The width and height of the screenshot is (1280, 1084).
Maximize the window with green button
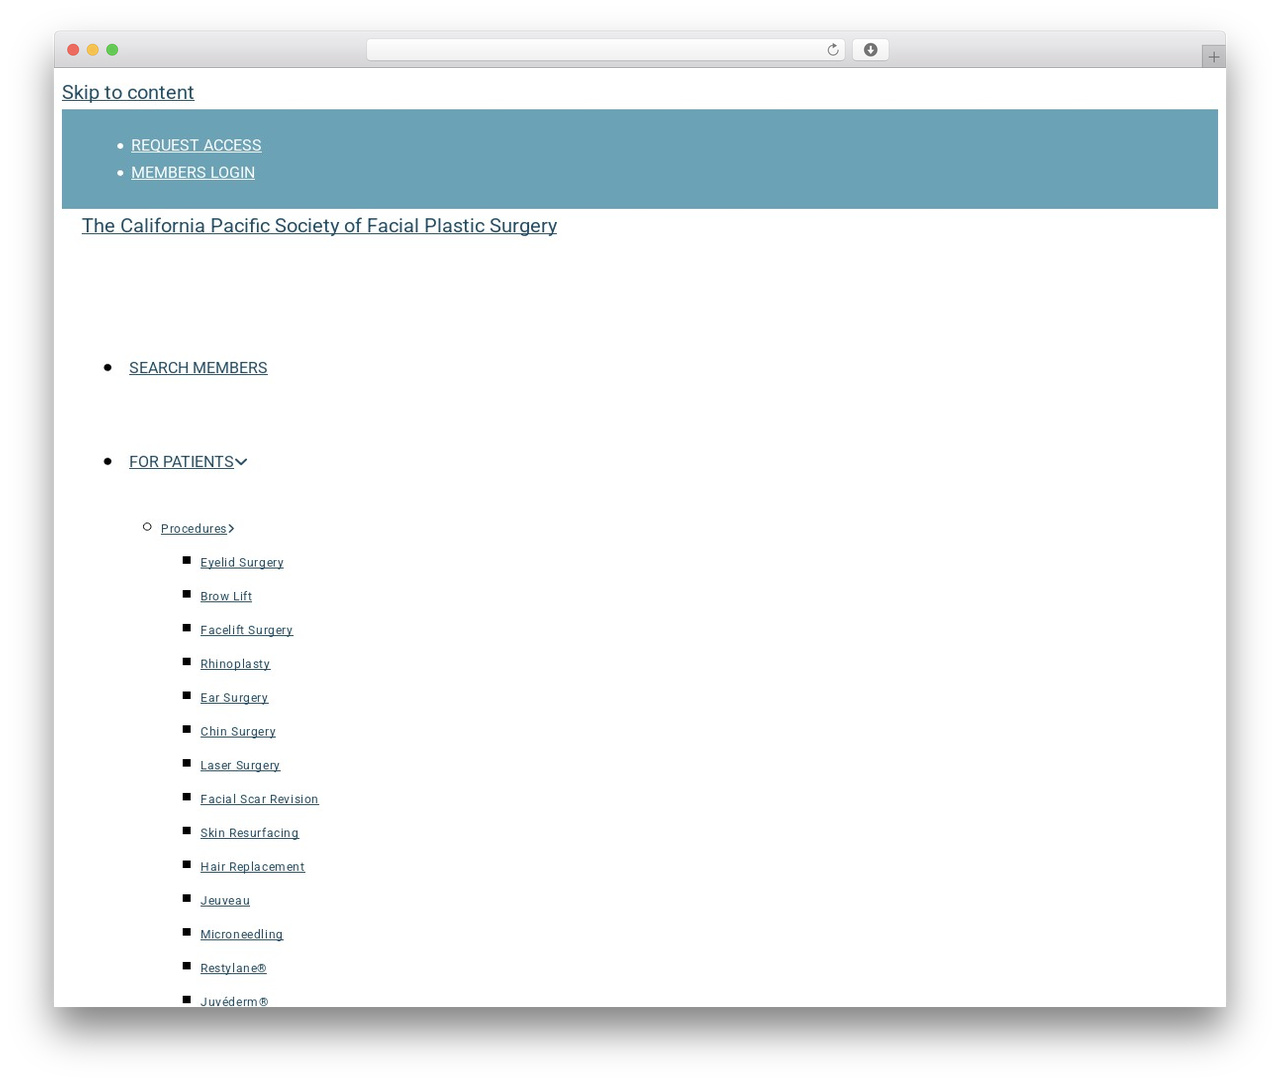(112, 50)
